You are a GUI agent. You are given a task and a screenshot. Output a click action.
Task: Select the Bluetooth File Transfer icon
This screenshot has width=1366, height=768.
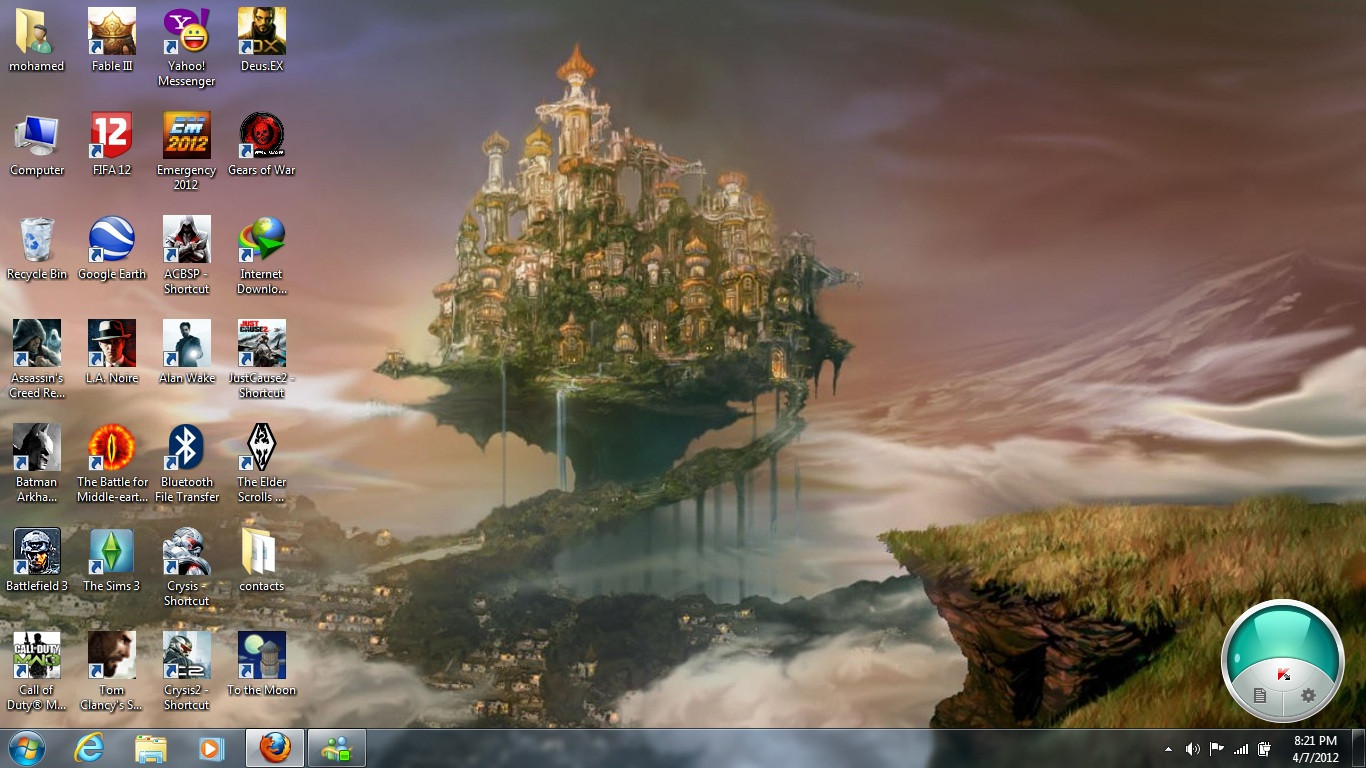coord(187,463)
